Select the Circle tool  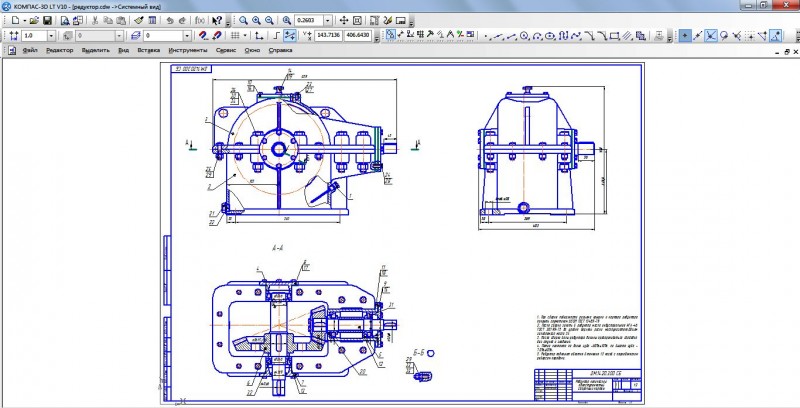[524, 36]
